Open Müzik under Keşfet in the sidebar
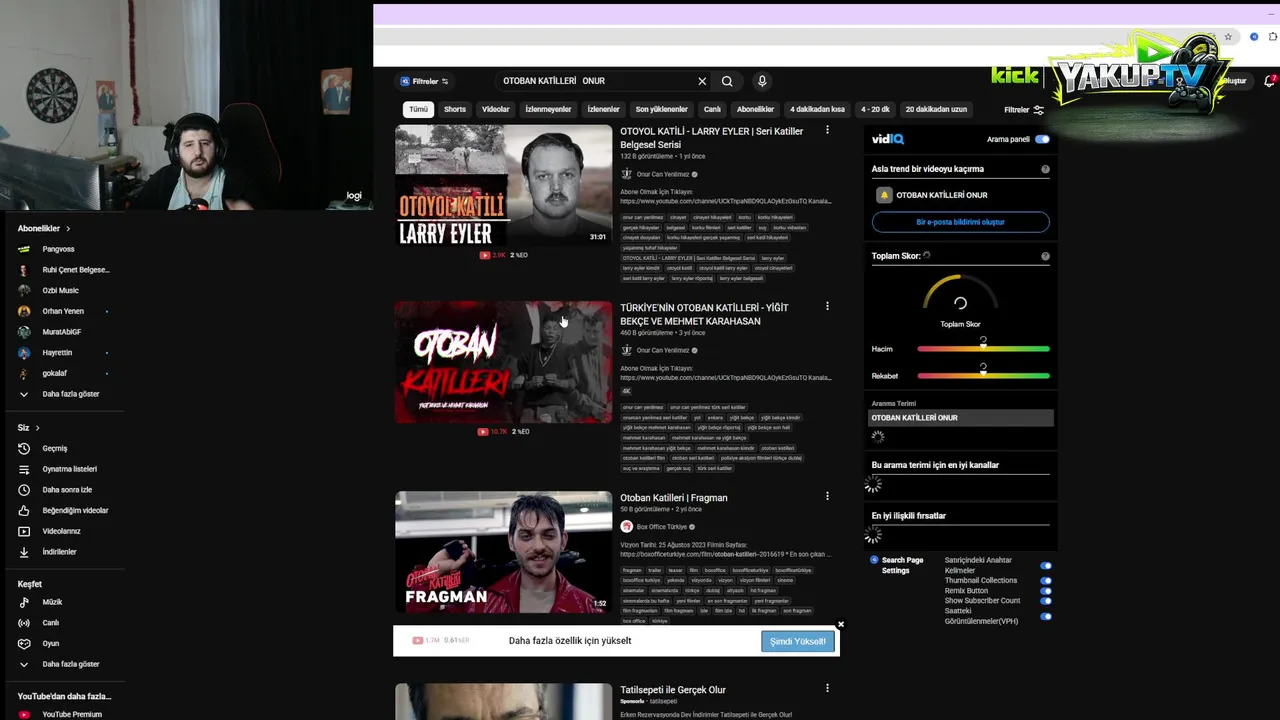Image resolution: width=1280 pixels, height=720 pixels. click(52, 602)
